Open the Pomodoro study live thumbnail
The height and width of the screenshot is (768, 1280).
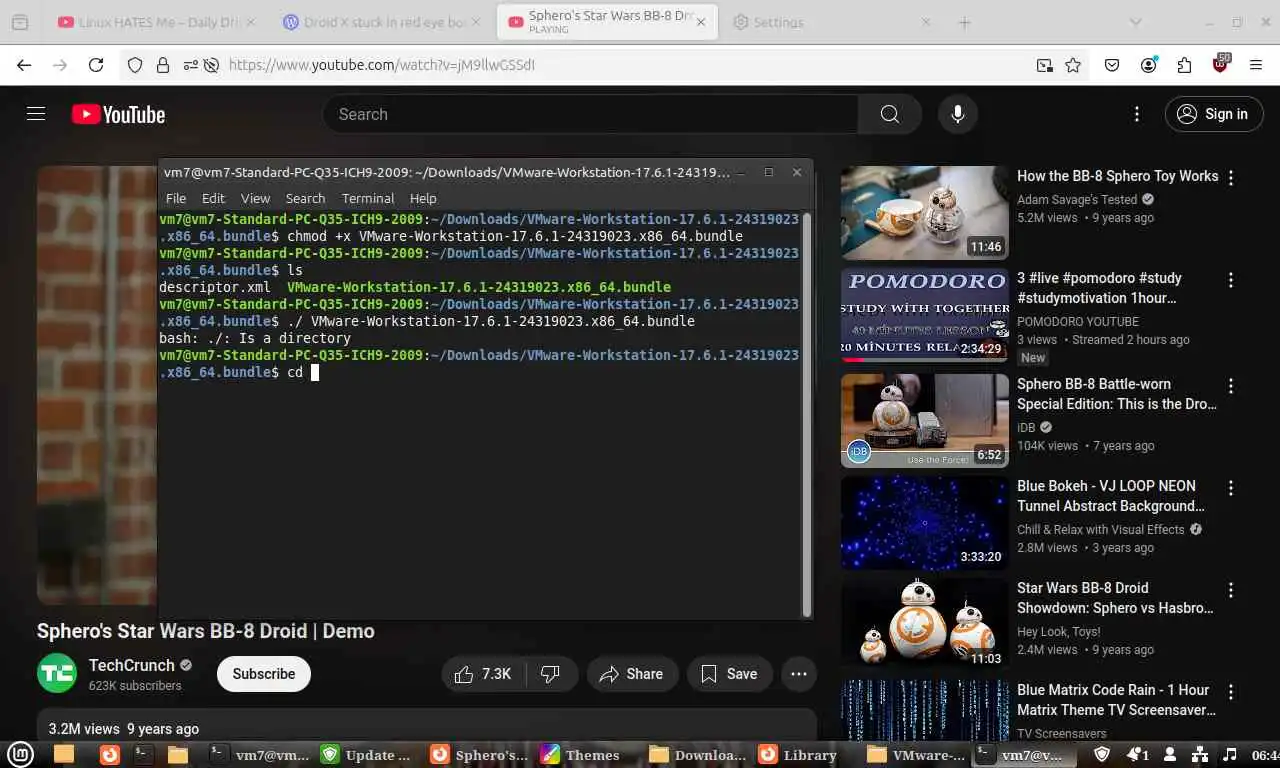tap(925, 315)
